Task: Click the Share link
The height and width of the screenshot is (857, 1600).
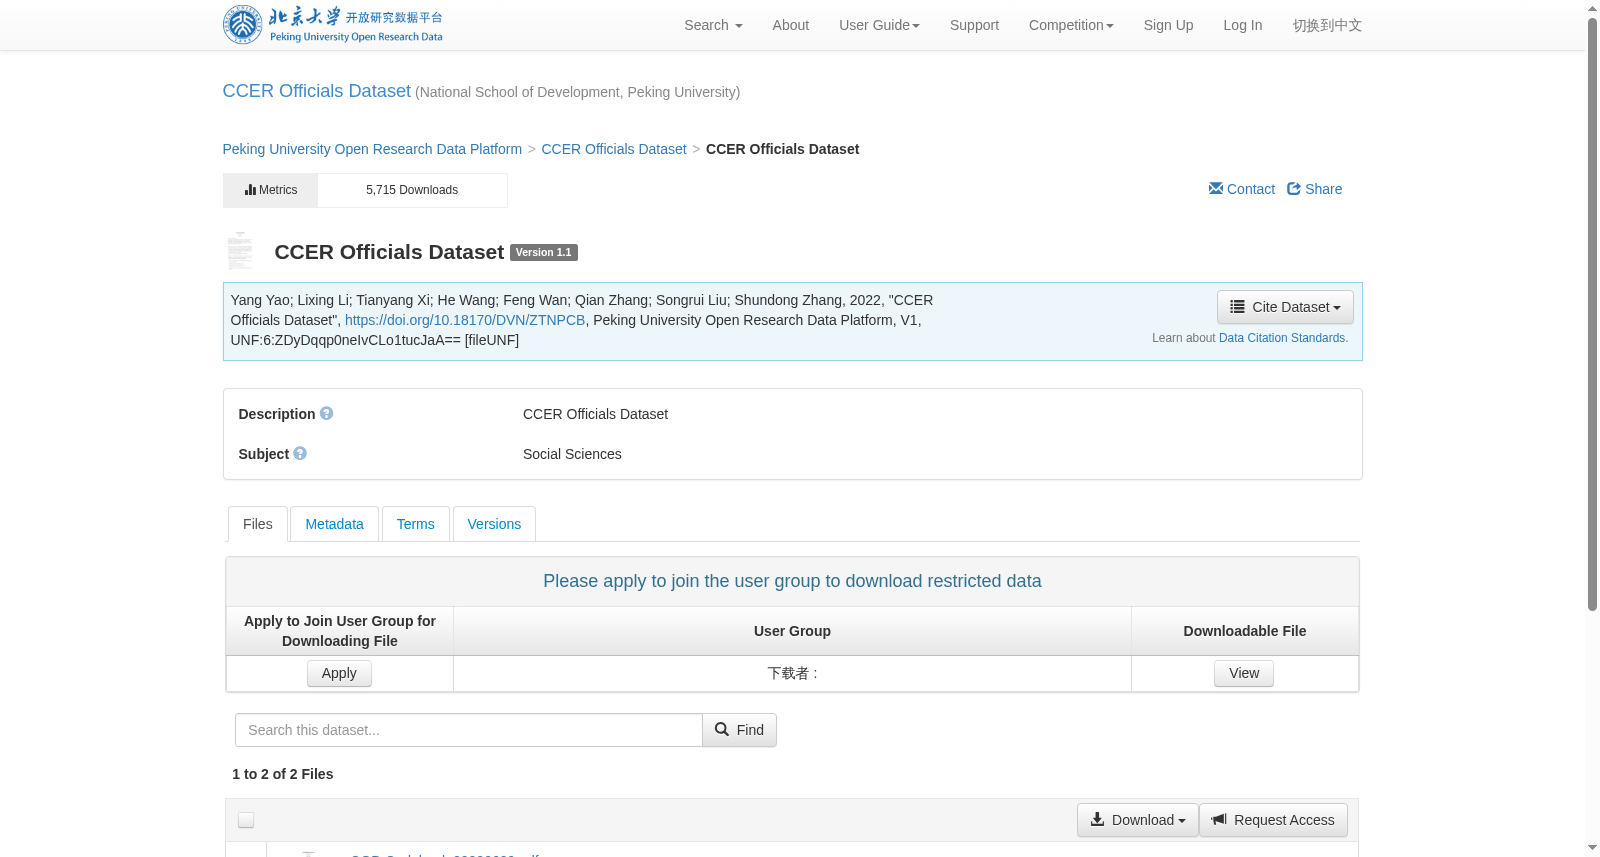Action: pyautogui.click(x=1314, y=189)
